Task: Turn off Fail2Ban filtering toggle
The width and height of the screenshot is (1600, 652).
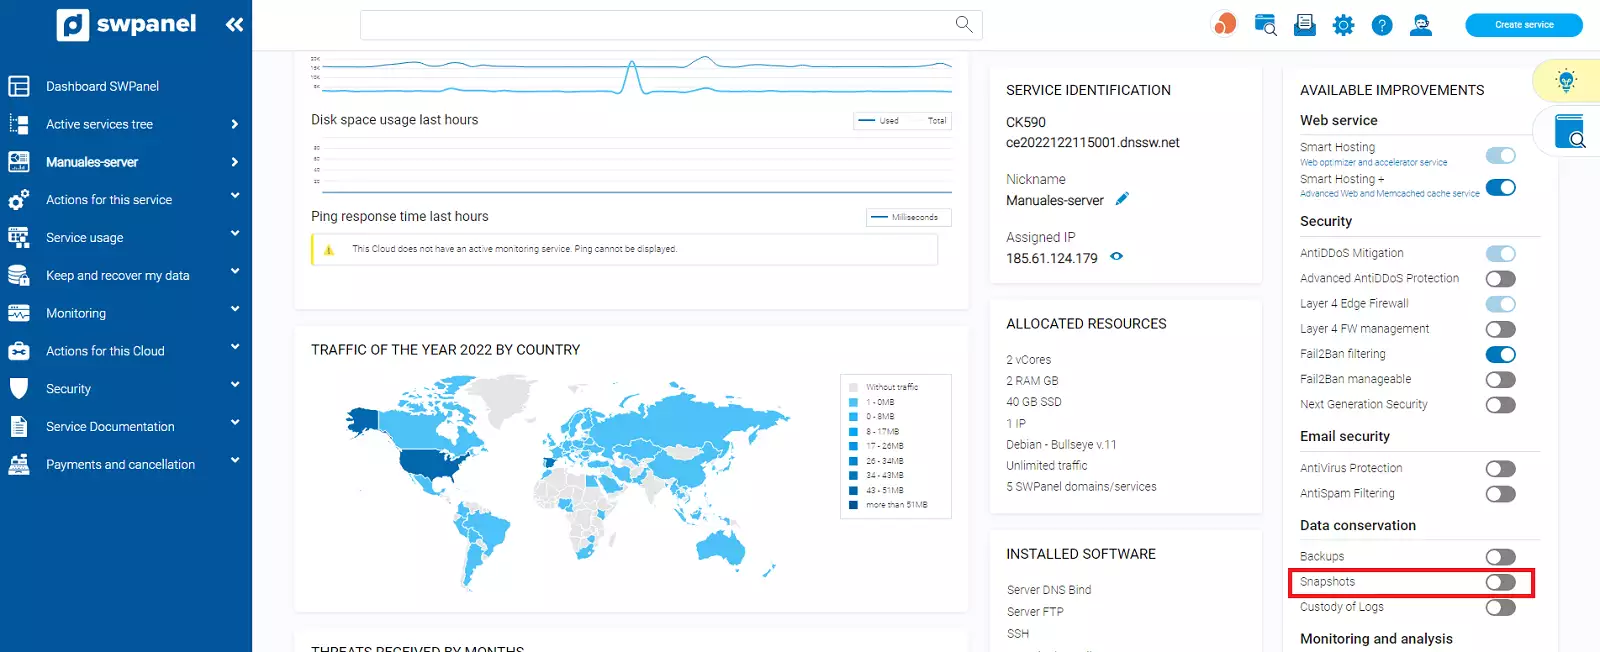Action: coord(1500,354)
